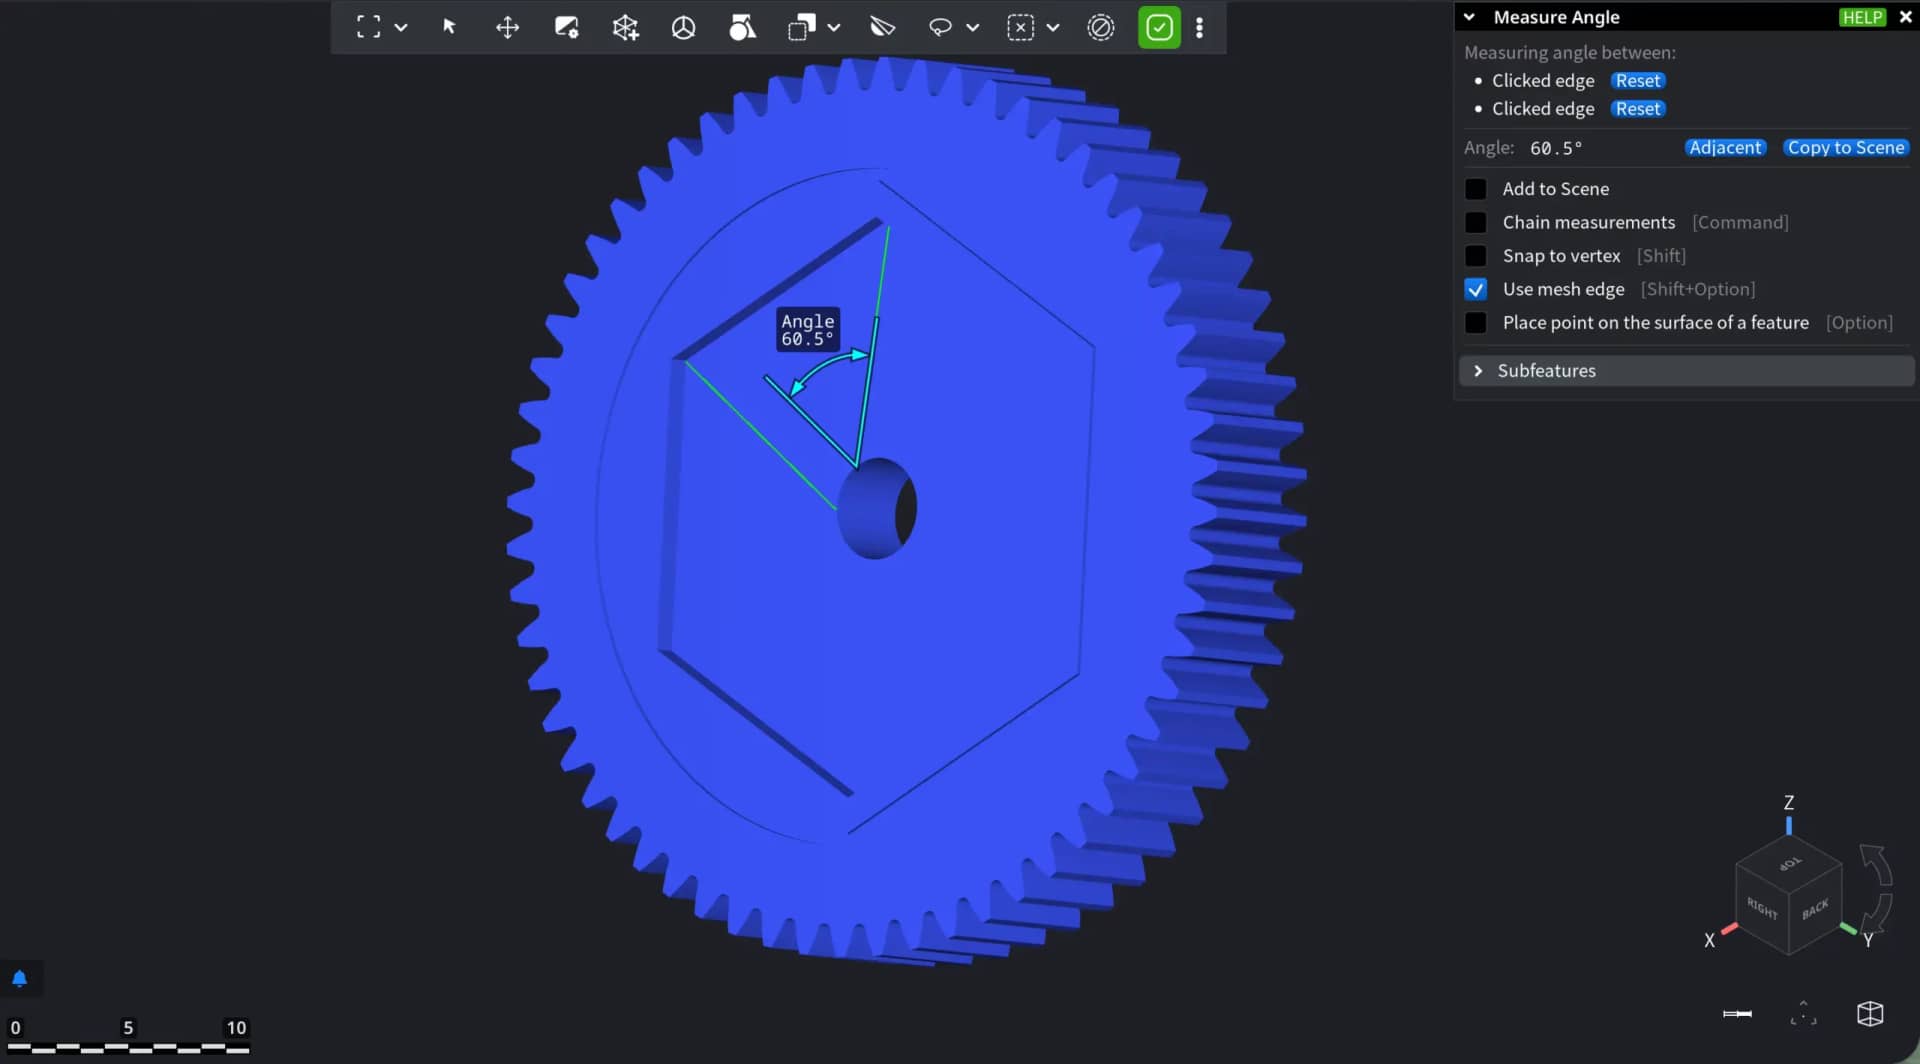Select the three-spoke circle tool
Image resolution: width=1920 pixels, height=1064 pixels.
(x=684, y=27)
